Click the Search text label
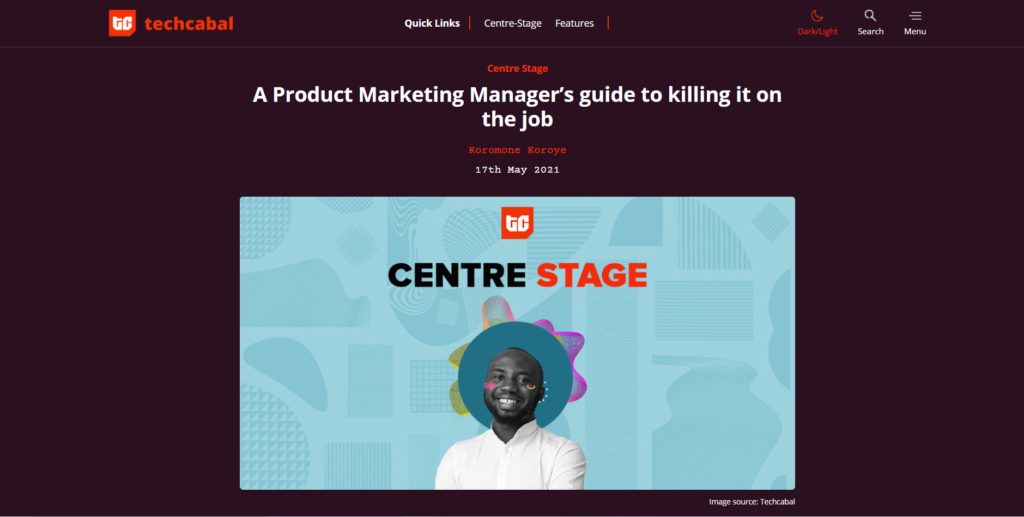Image resolution: width=1024 pixels, height=517 pixels. pos(870,31)
